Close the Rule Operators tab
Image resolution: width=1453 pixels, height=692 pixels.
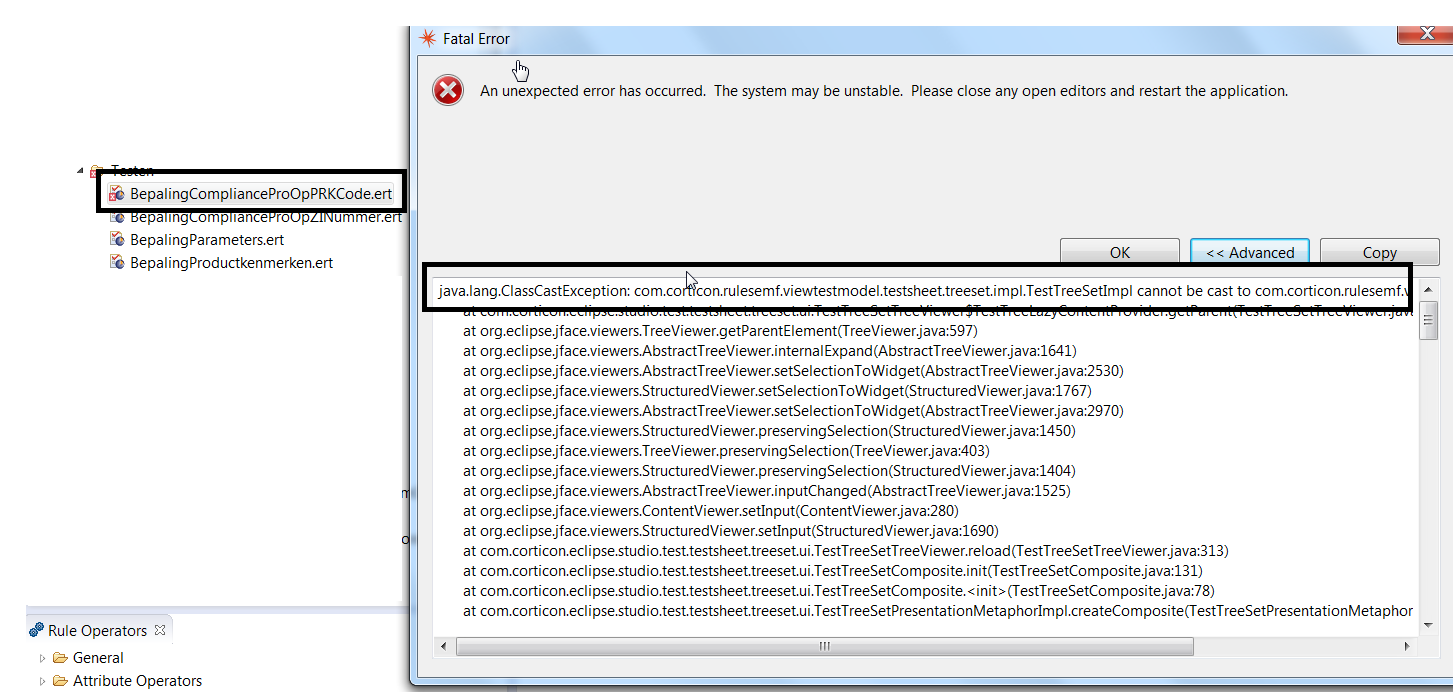[160, 630]
